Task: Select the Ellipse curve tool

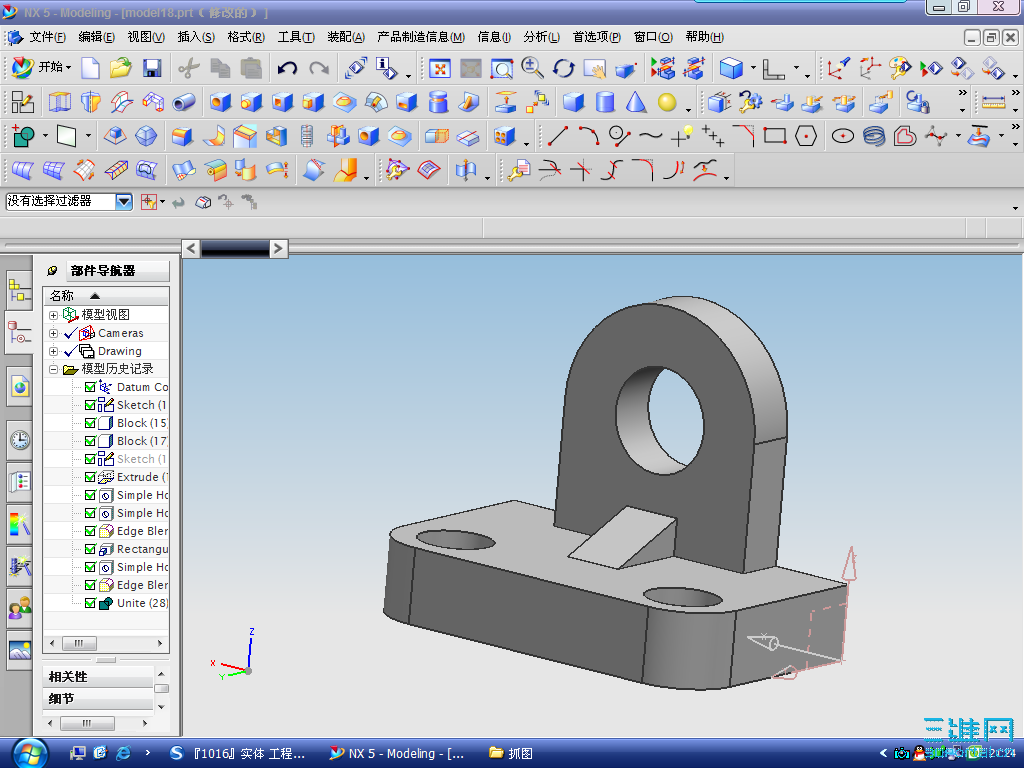Action: pos(842,136)
